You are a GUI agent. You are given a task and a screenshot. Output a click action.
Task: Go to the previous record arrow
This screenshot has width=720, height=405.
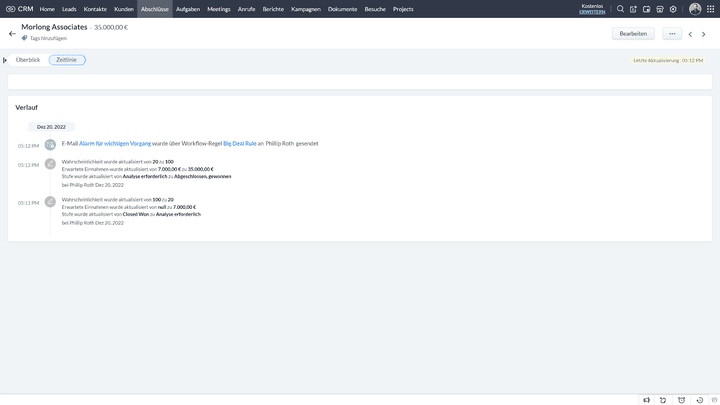(x=690, y=34)
